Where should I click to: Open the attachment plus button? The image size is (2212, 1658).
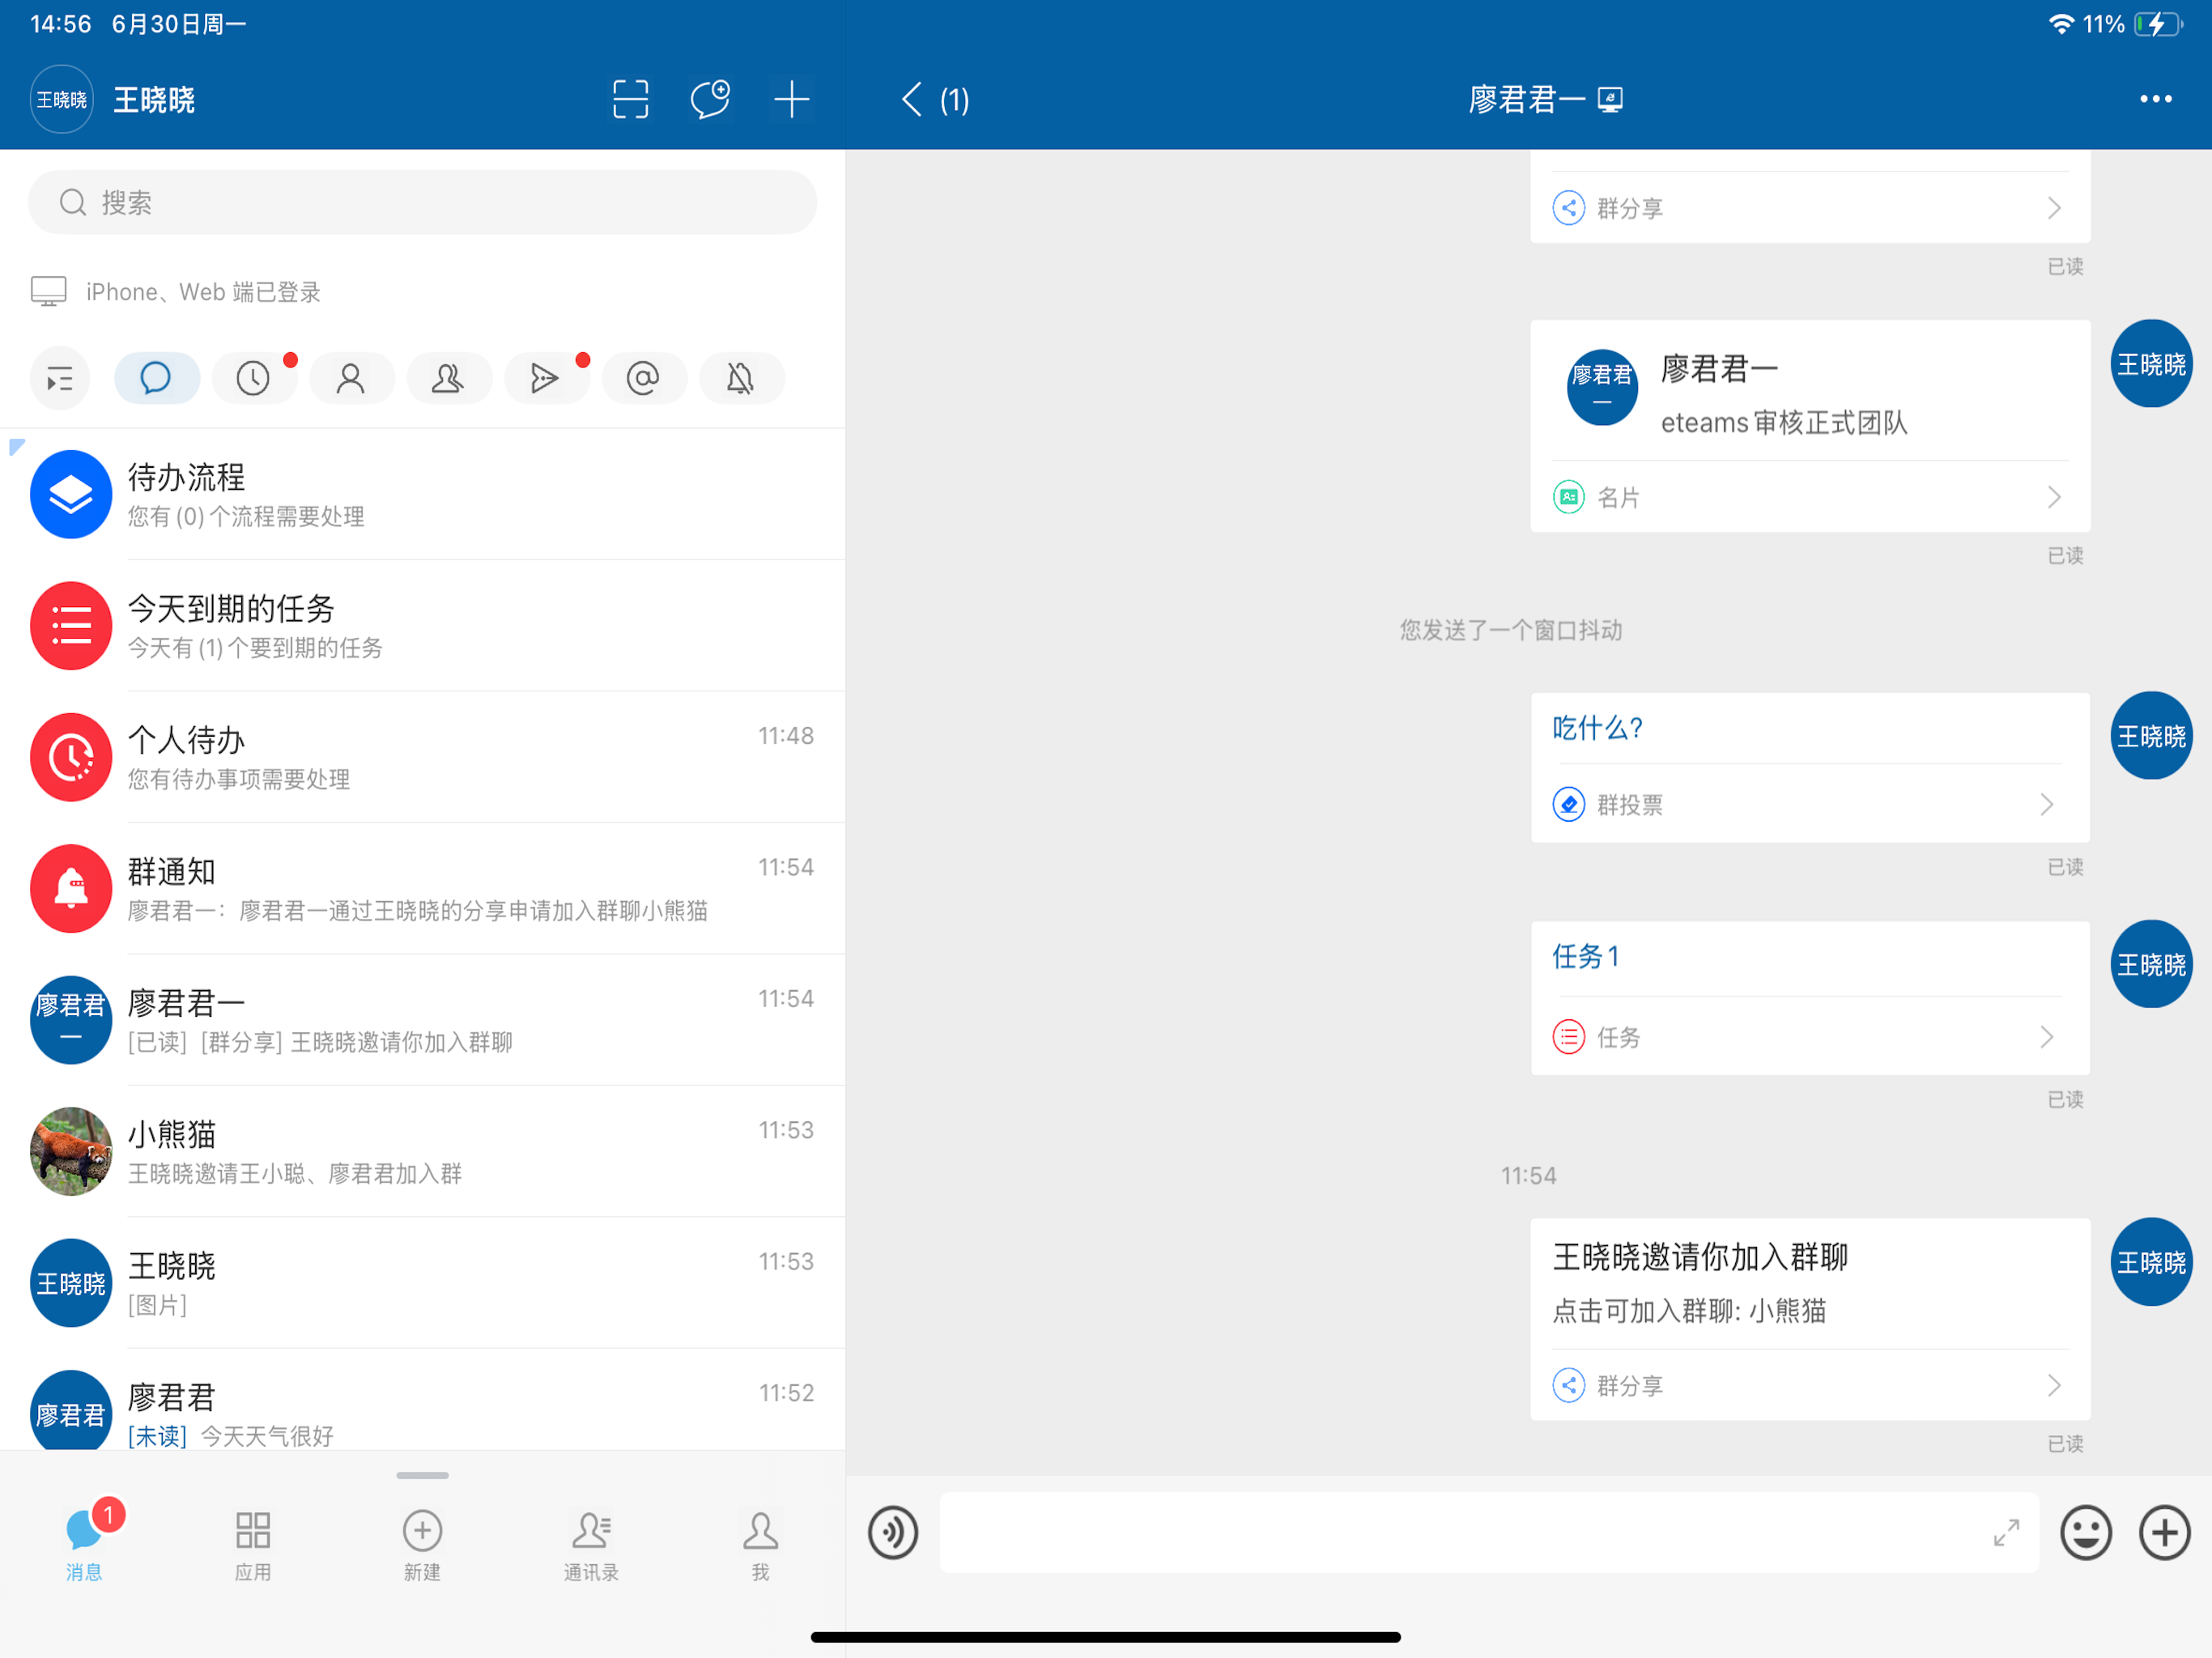pos(2164,1532)
